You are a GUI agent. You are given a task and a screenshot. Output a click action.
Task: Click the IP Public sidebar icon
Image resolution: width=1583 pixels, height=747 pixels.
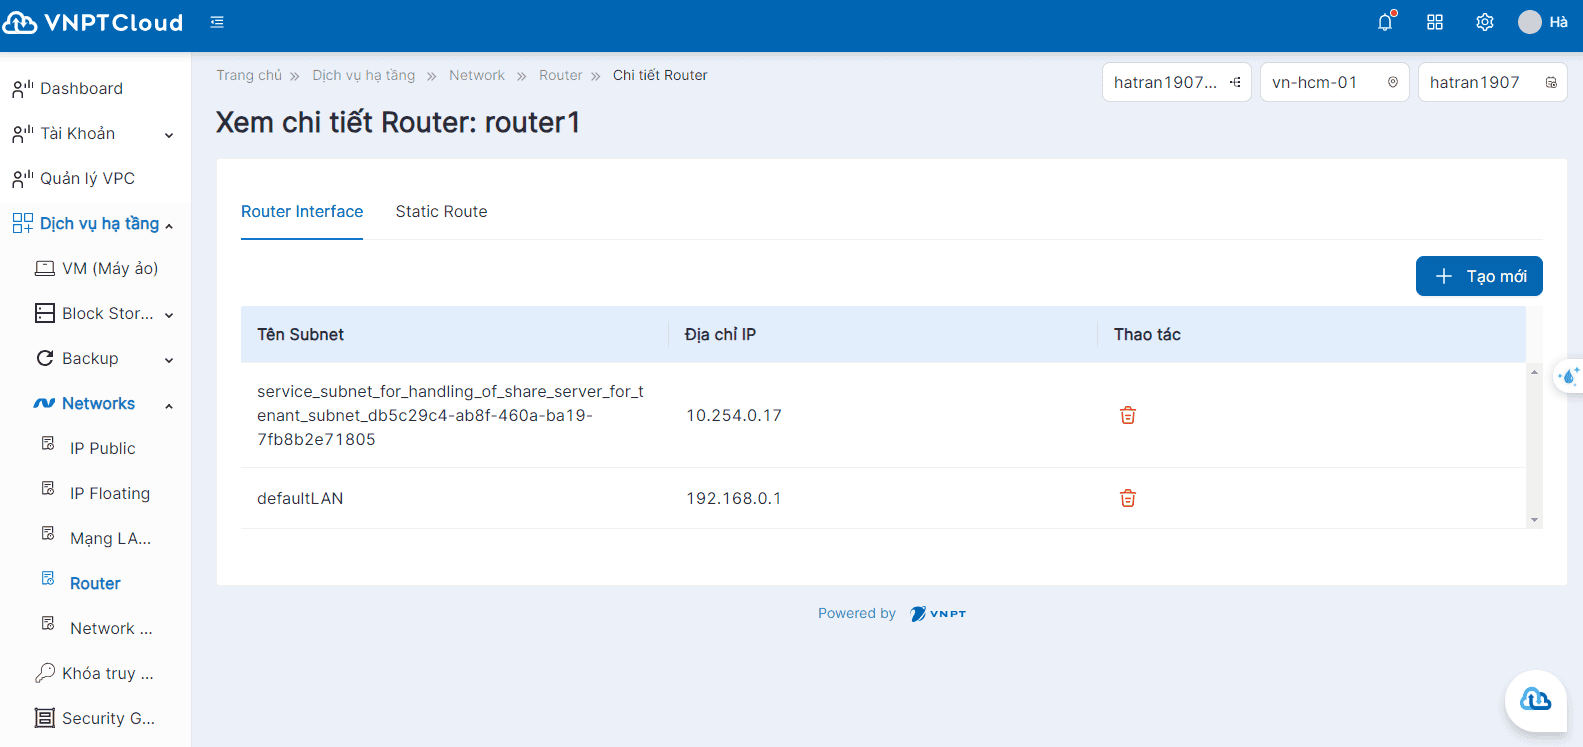coord(48,443)
